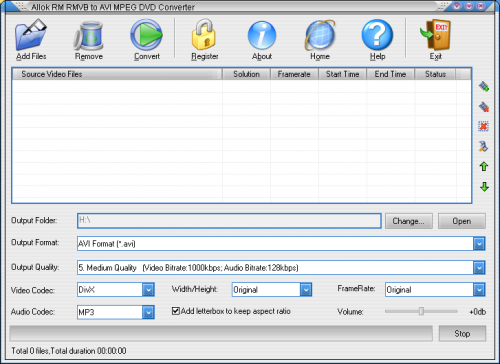This screenshot has width=500, height=364.
Task: Click the Status column header
Action: pos(435,74)
